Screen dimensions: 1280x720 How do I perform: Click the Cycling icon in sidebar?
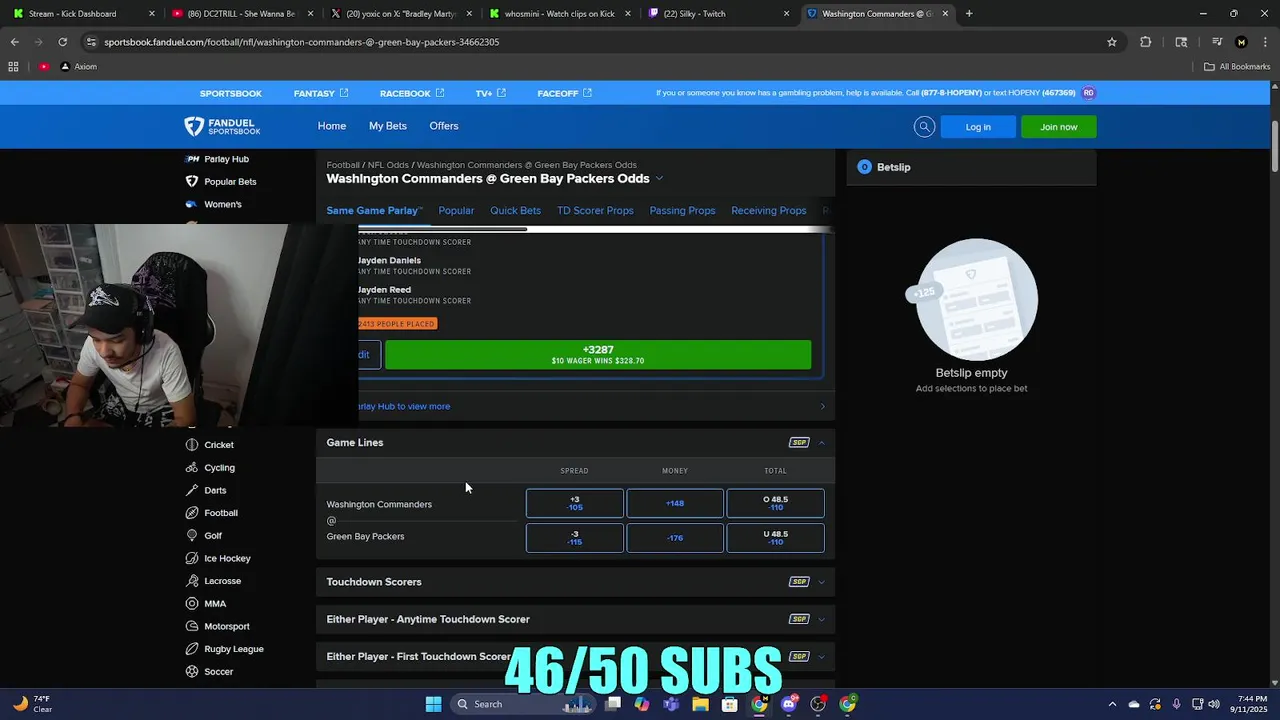click(192, 468)
